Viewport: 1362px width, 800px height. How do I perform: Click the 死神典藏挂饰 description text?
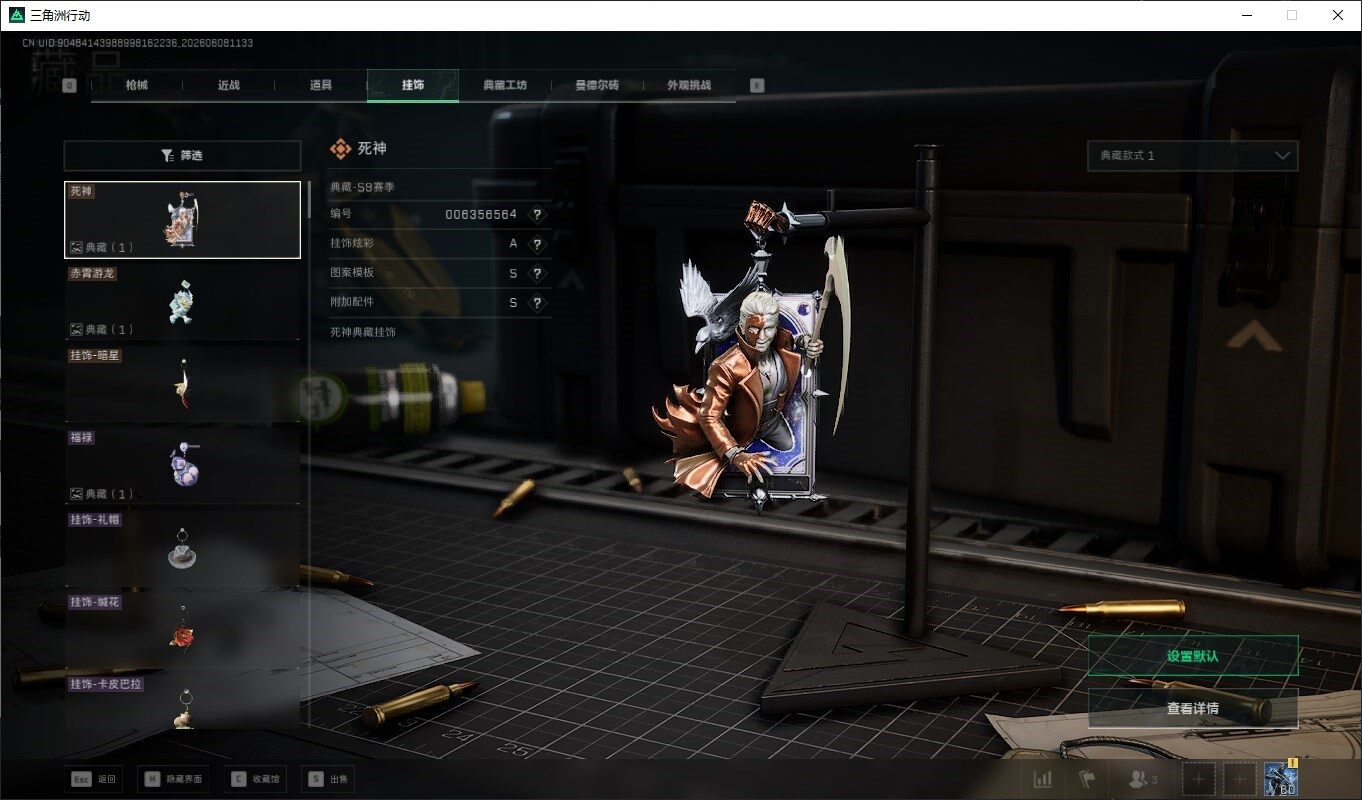[x=363, y=332]
